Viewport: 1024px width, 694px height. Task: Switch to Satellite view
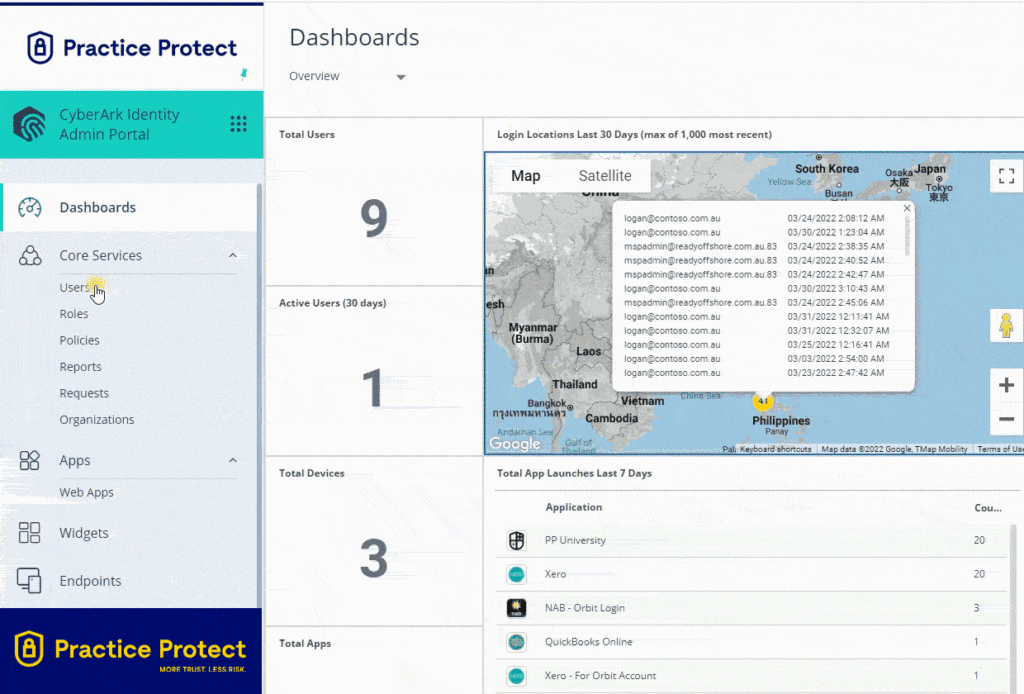pos(605,176)
